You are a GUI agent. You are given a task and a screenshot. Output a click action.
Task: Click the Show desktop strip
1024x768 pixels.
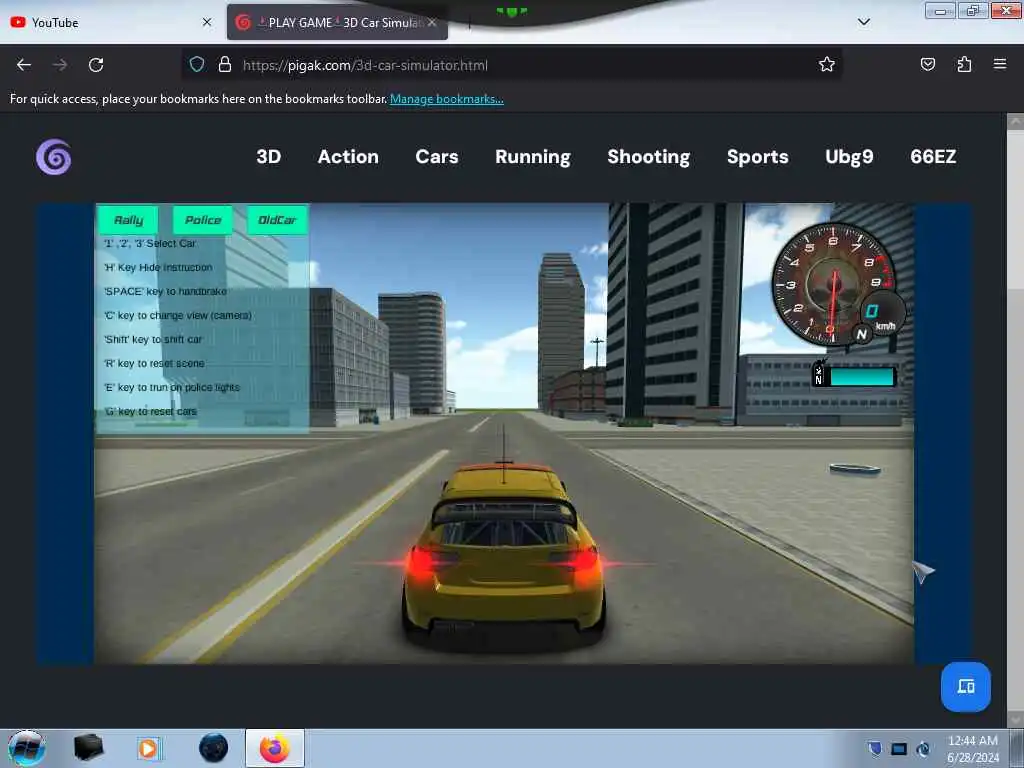pyautogui.click(x=1016, y=748)
